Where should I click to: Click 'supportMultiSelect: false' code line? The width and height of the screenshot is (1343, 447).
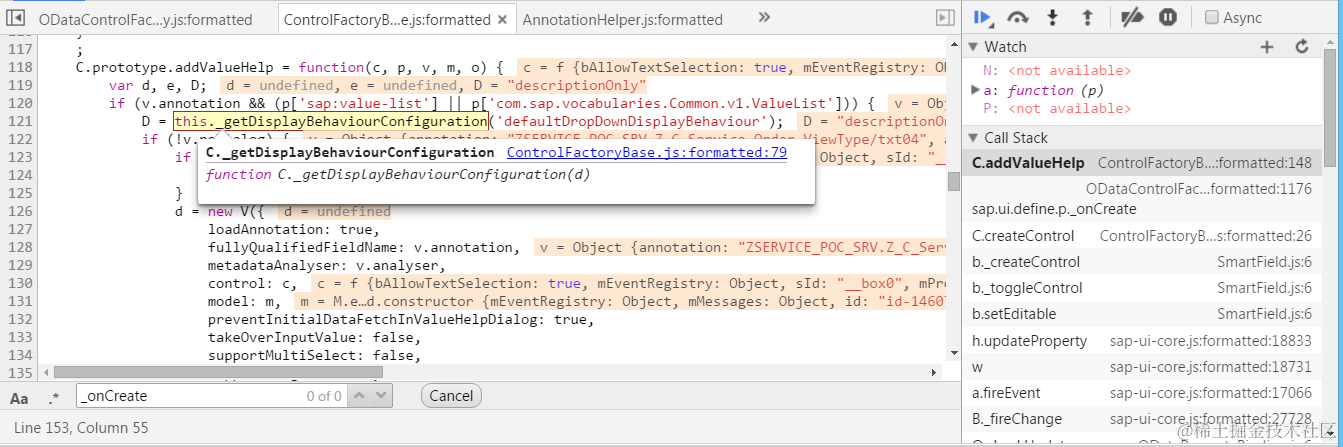tap(314, 355)
